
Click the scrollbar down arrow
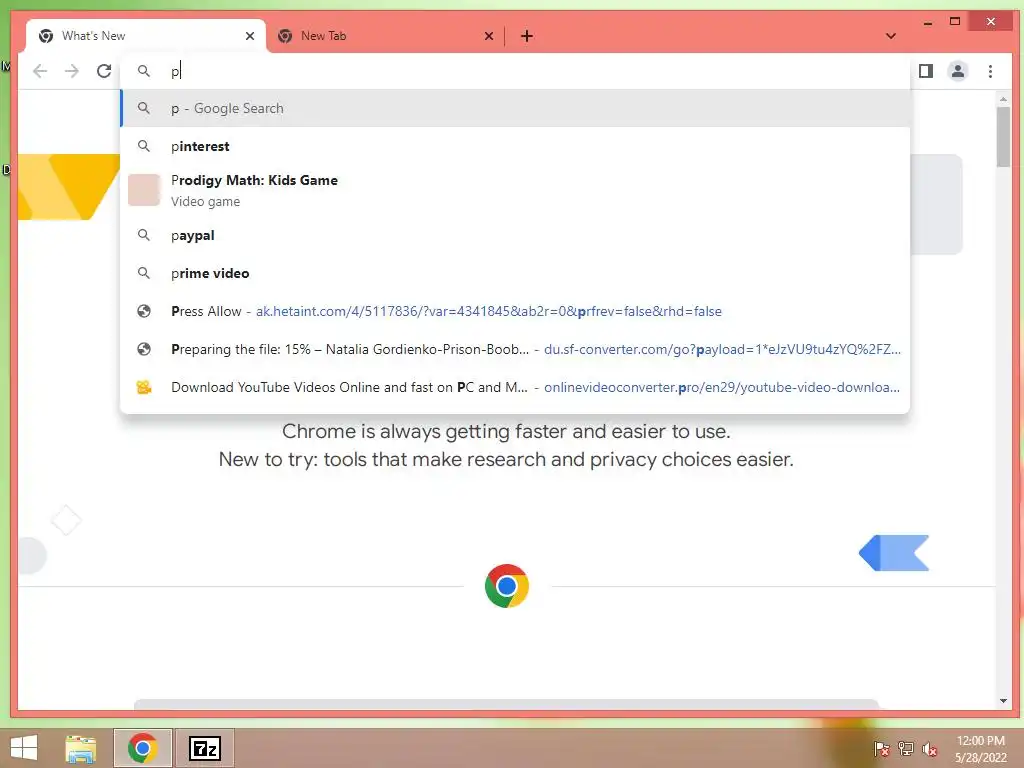(1003, 701)
